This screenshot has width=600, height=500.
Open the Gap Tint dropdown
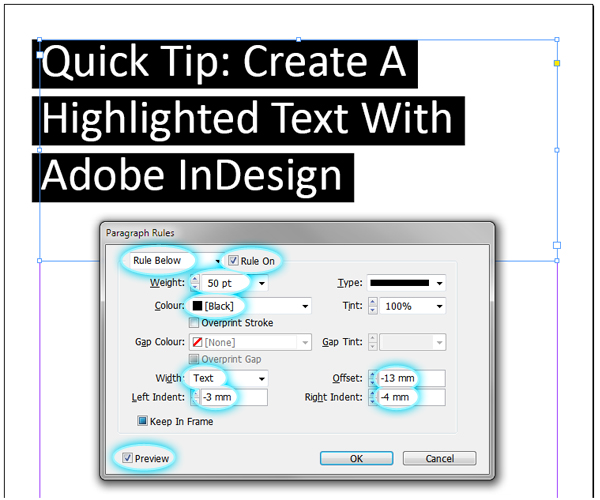pos(412,342)
